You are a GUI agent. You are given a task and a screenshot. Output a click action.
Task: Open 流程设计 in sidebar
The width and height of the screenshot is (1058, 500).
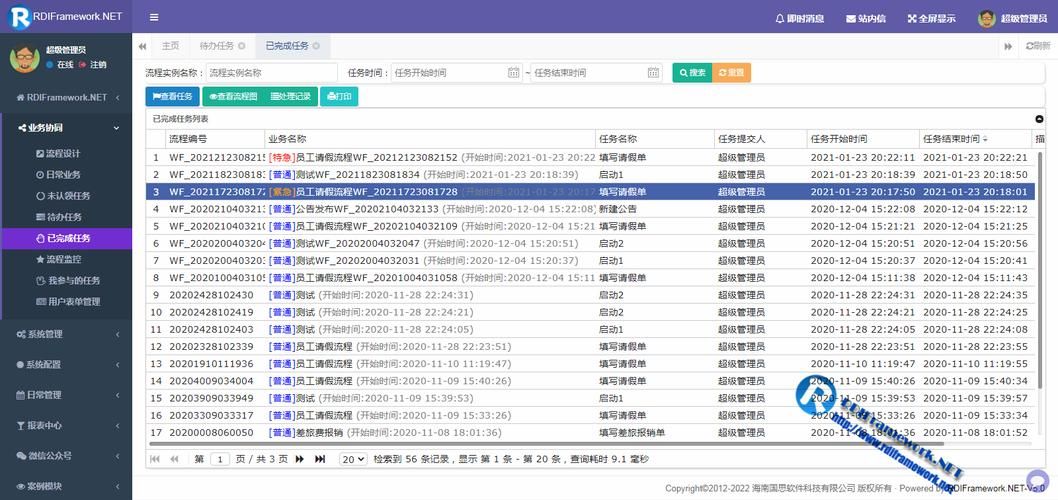(66, 154)
